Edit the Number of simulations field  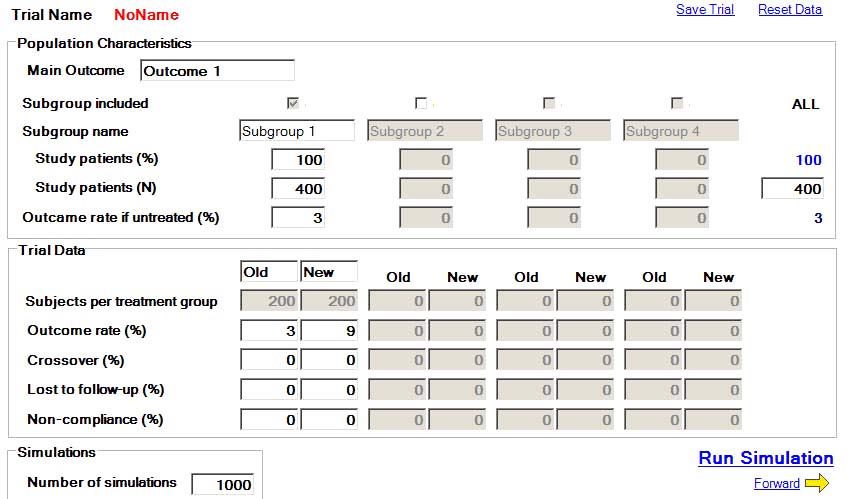pos(222,484)
